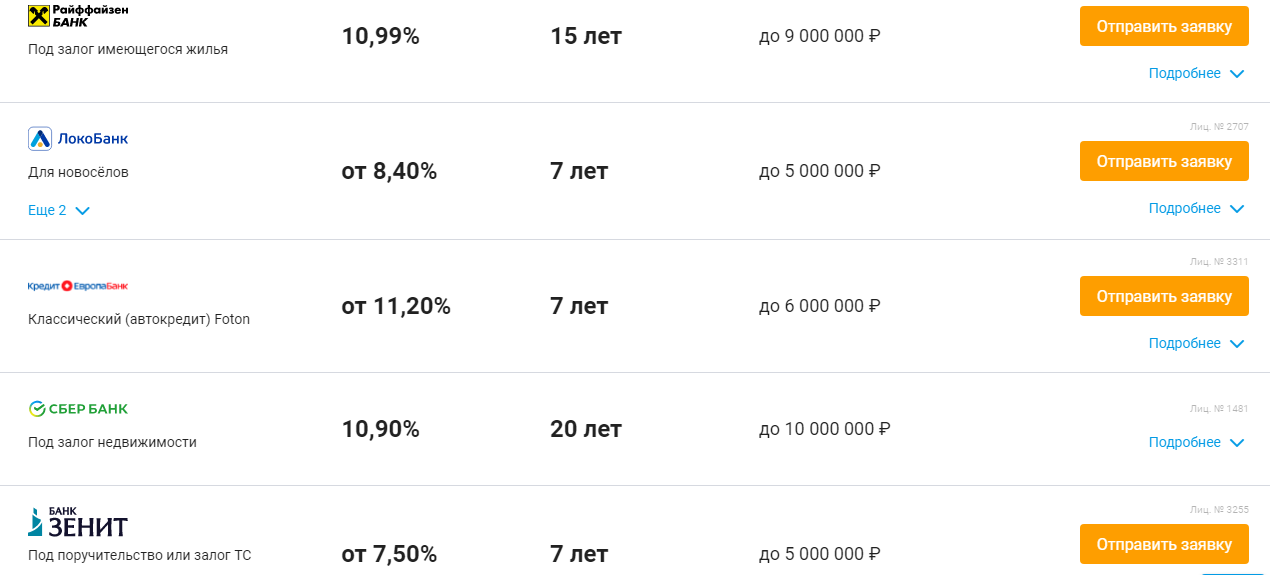
Task: Open 'Классический (автокредит) Foton' offer
Action: [x=139, y=319]
